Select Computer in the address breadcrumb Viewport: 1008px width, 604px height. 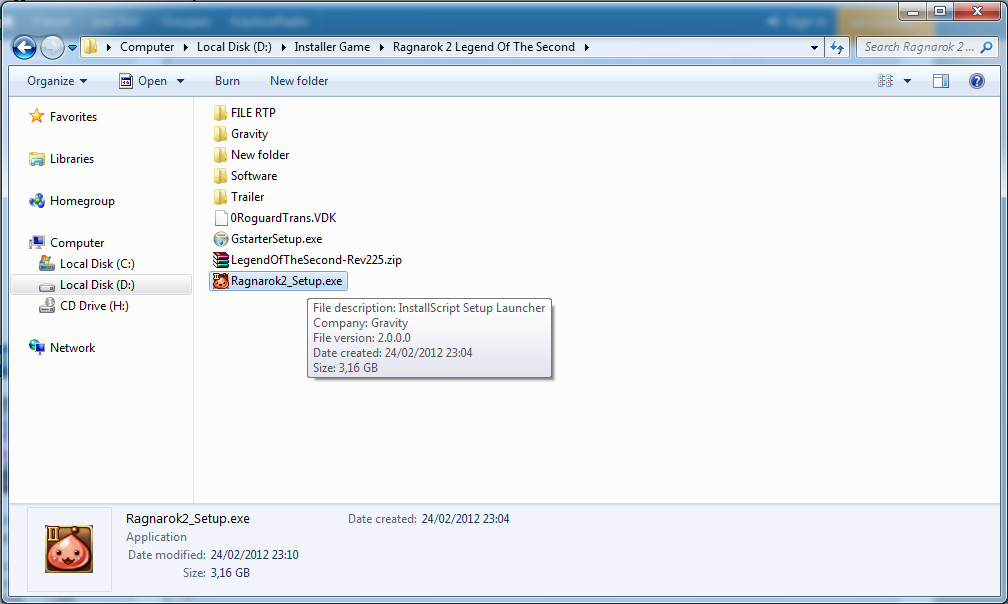(x=147, y=47)
